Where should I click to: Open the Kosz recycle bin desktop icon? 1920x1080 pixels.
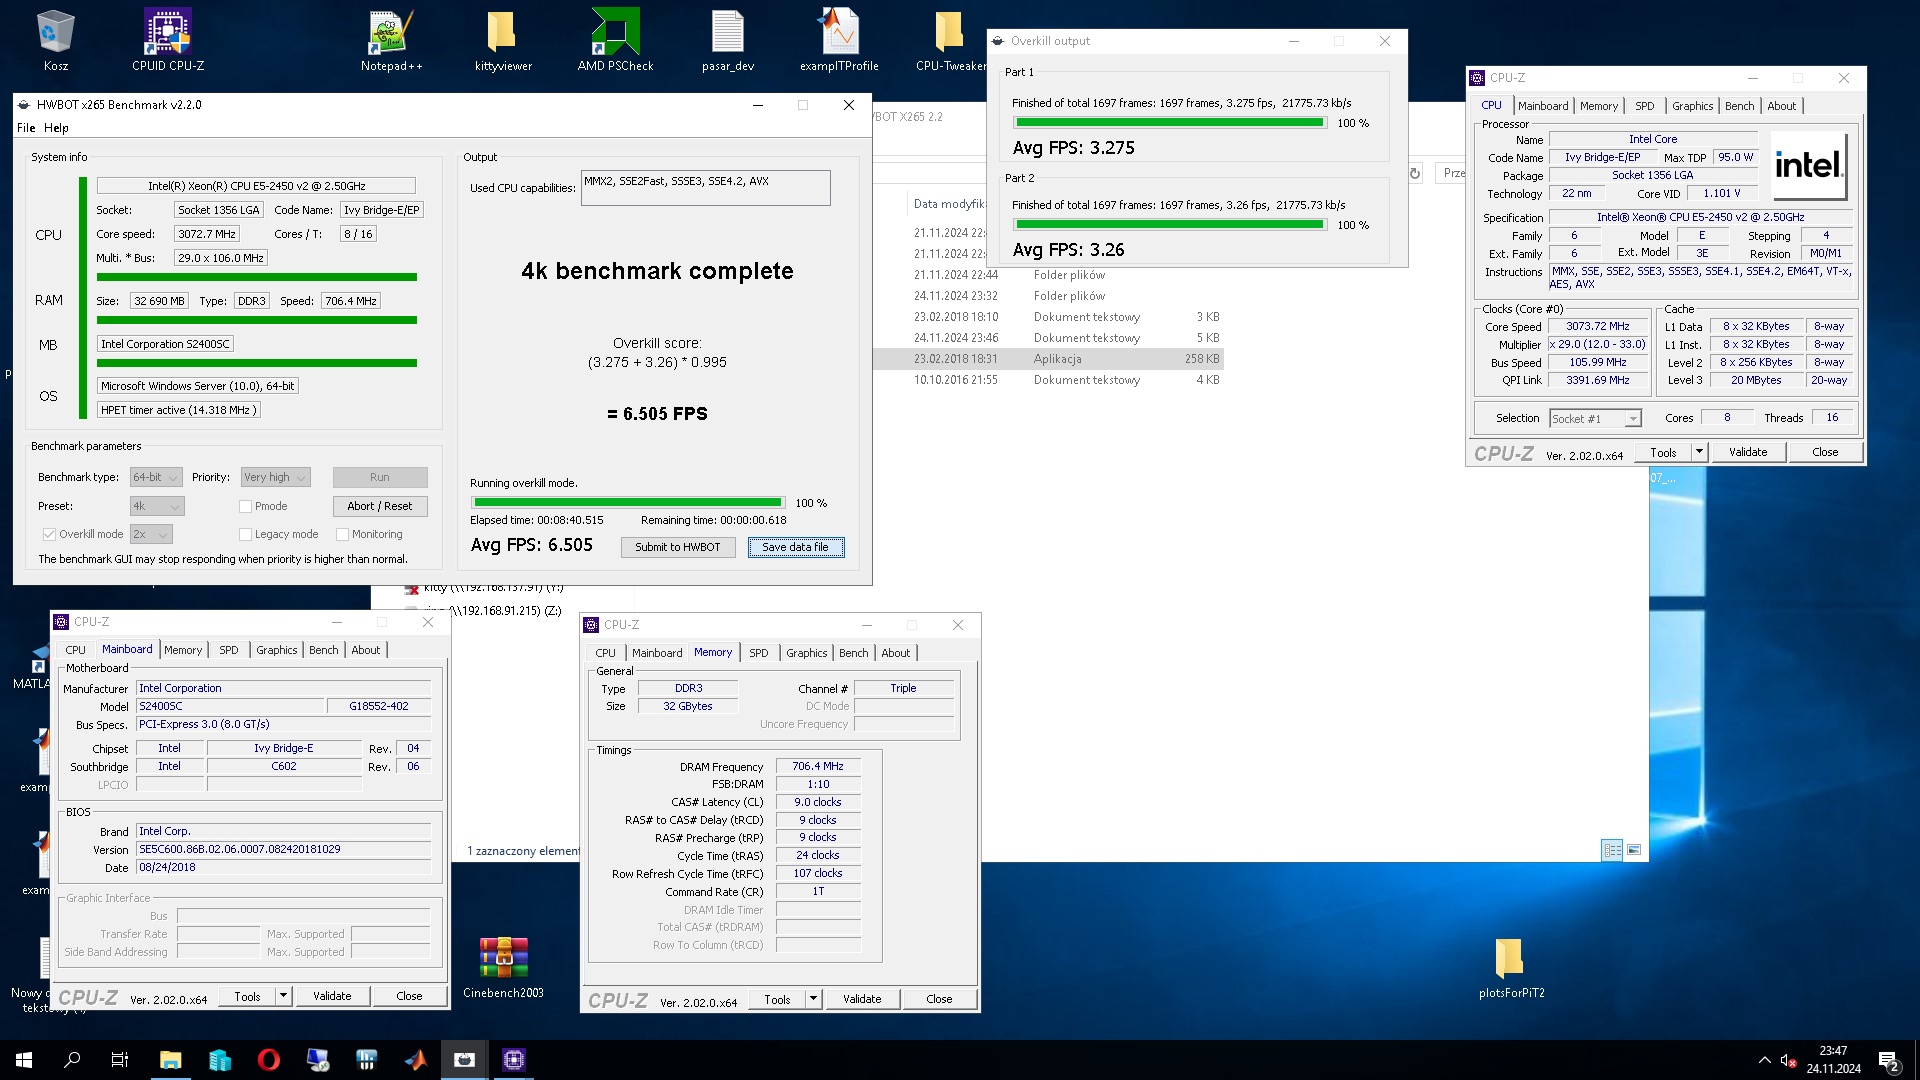[55, 40]
